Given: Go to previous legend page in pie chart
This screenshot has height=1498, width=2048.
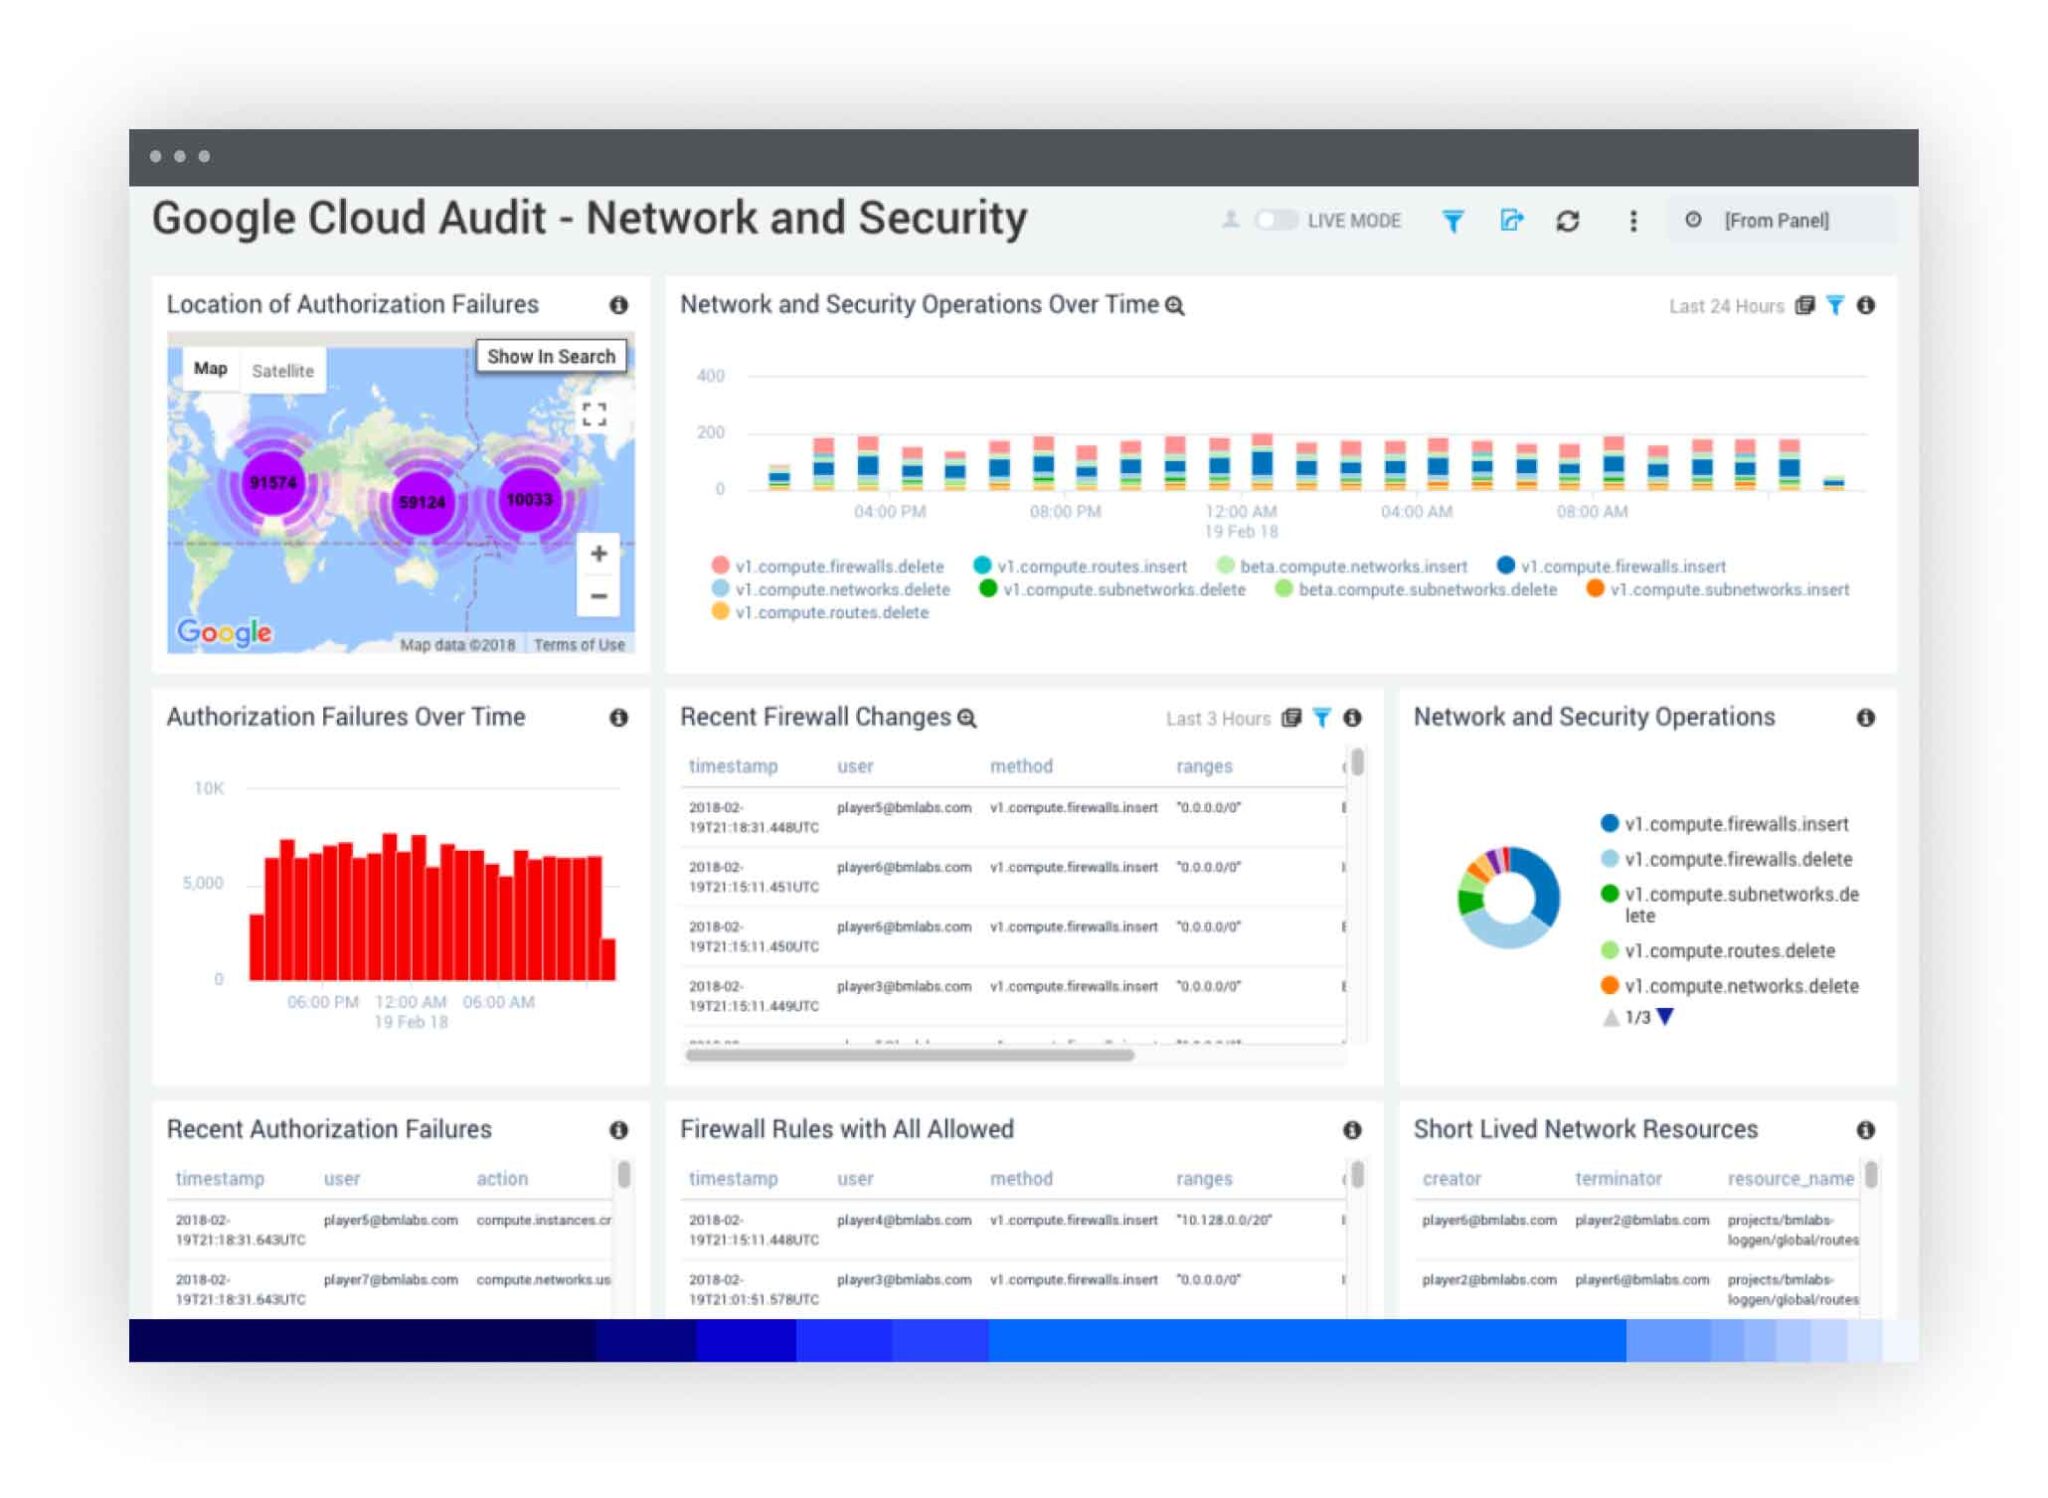Looking at the screenshot, I should pos(1610,1018).
